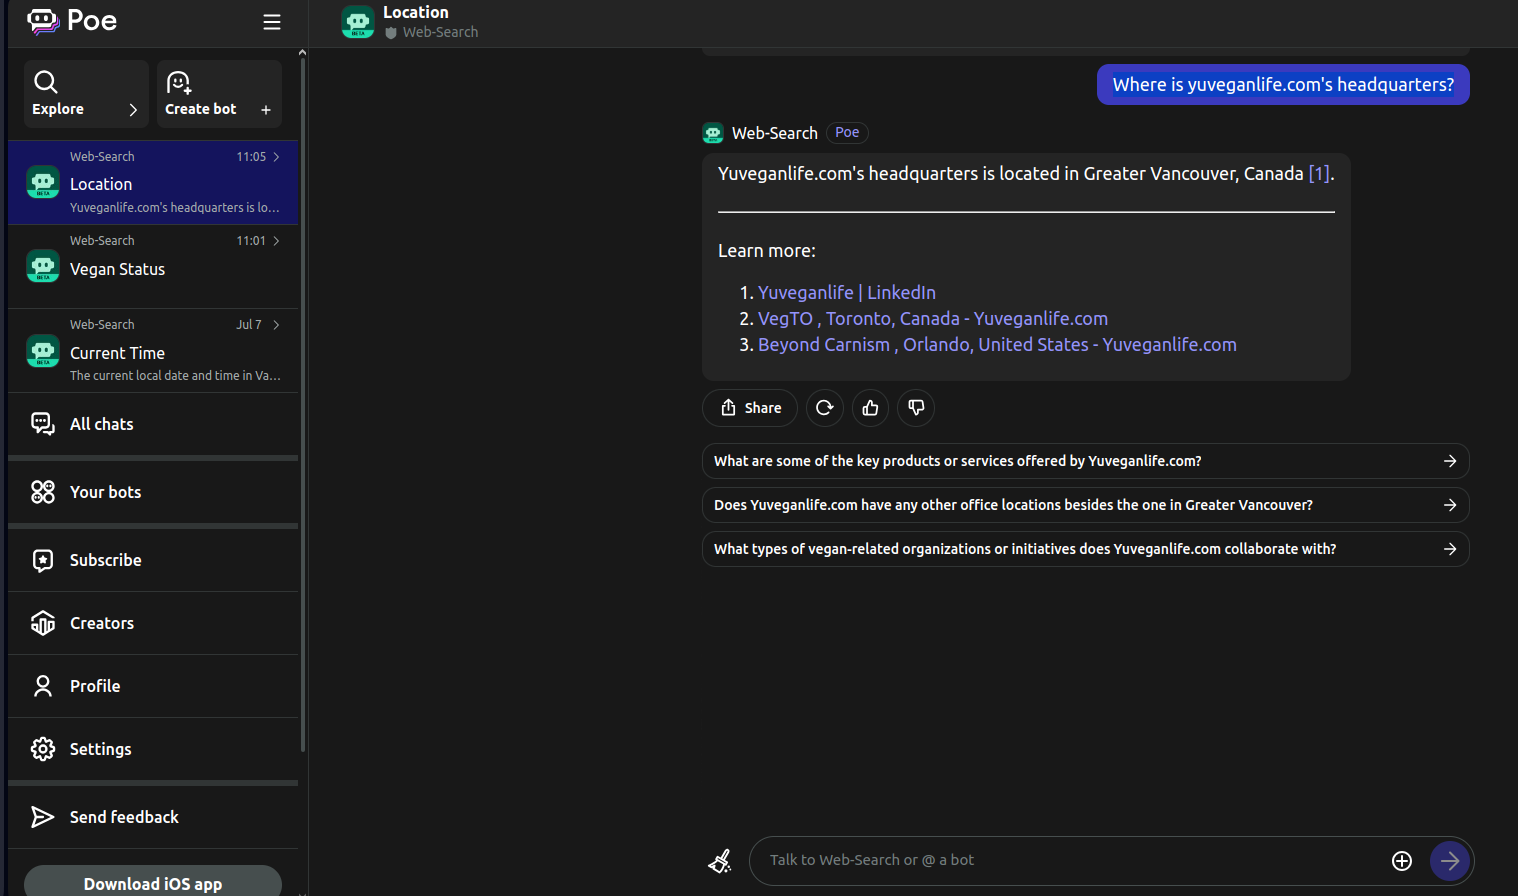1518x896 pixels.
Task: Click the Profile person icon
Action: (x=43, y=686)
